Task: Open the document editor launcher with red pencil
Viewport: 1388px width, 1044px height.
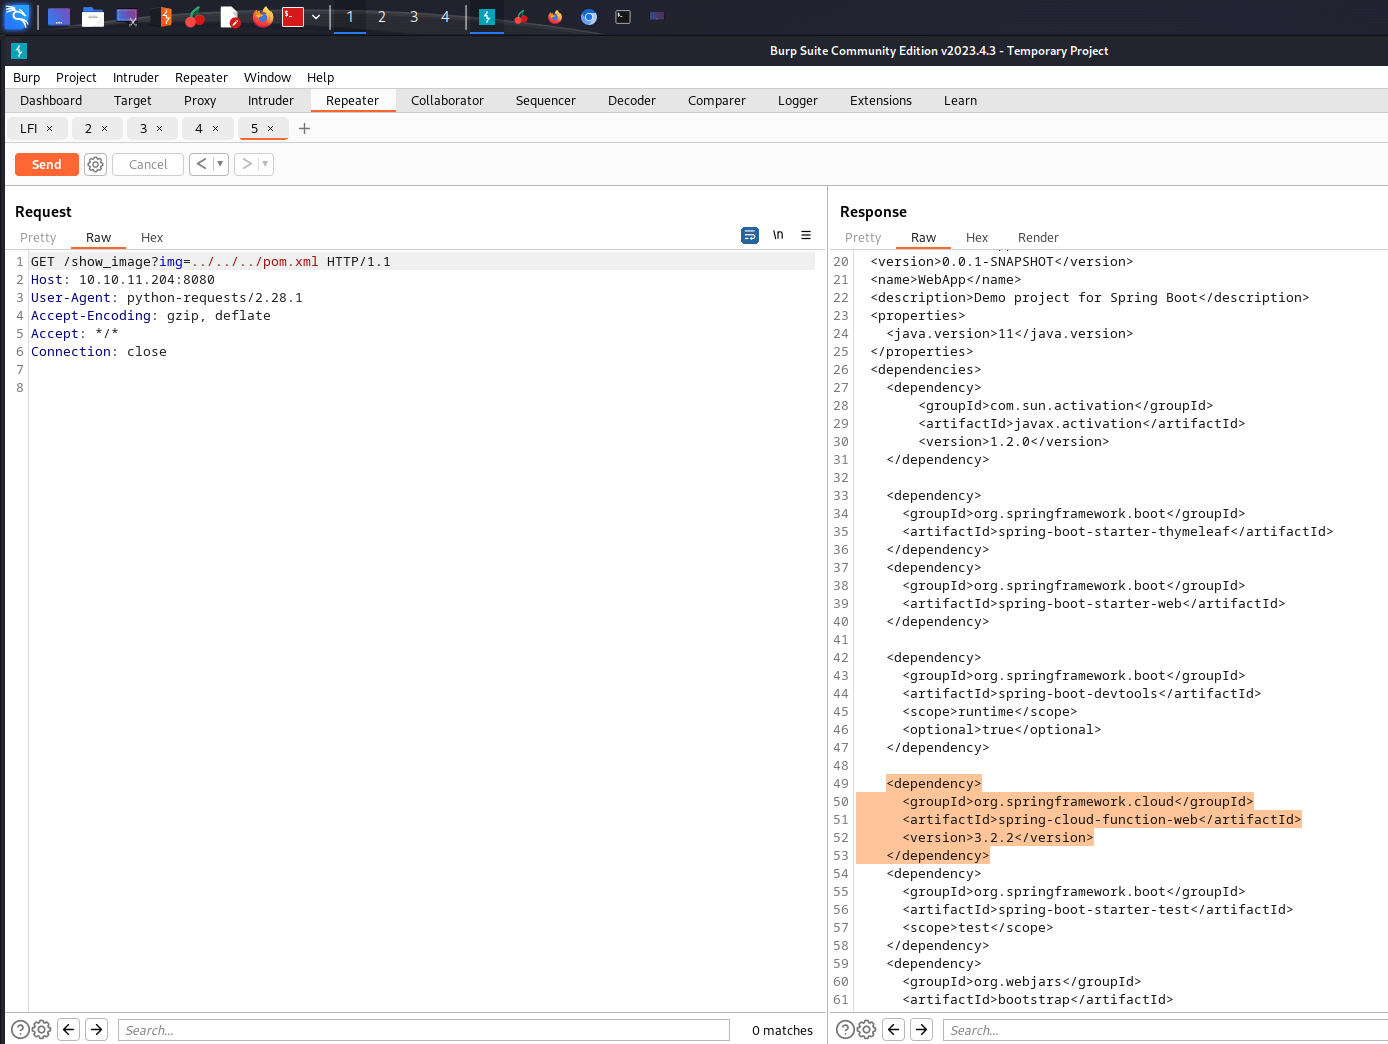Action: coord(230,17)
